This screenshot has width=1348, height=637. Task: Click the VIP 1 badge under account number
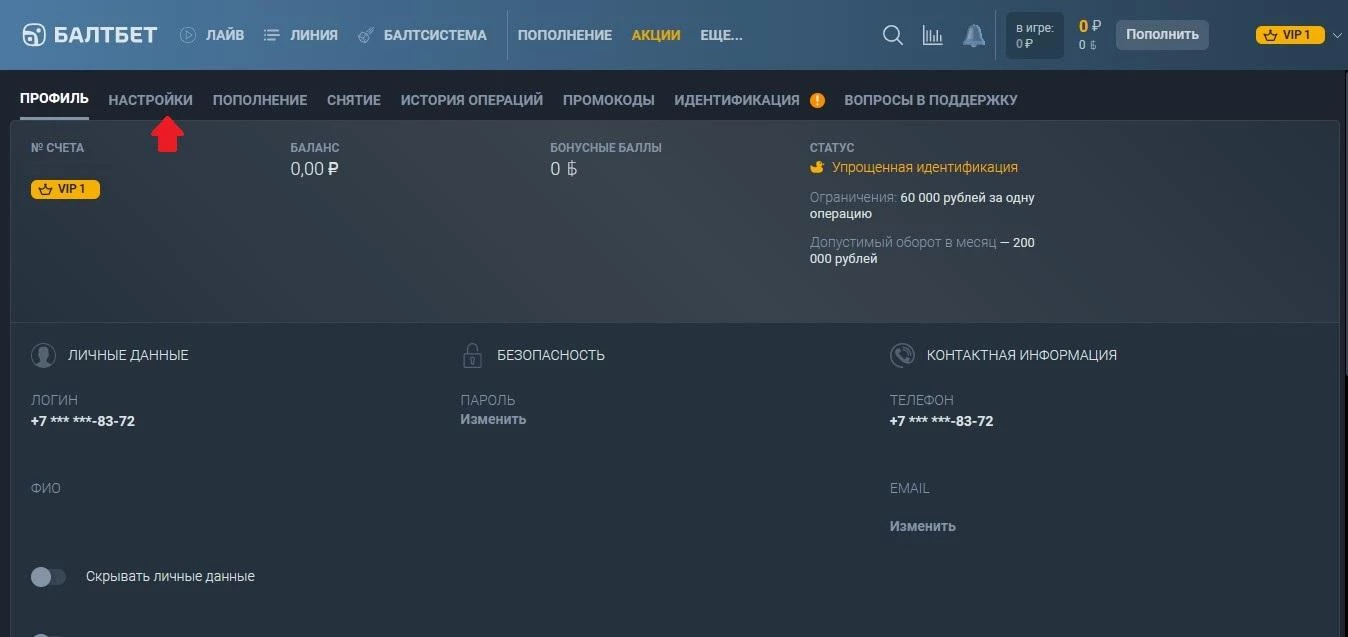pos(66,189)
